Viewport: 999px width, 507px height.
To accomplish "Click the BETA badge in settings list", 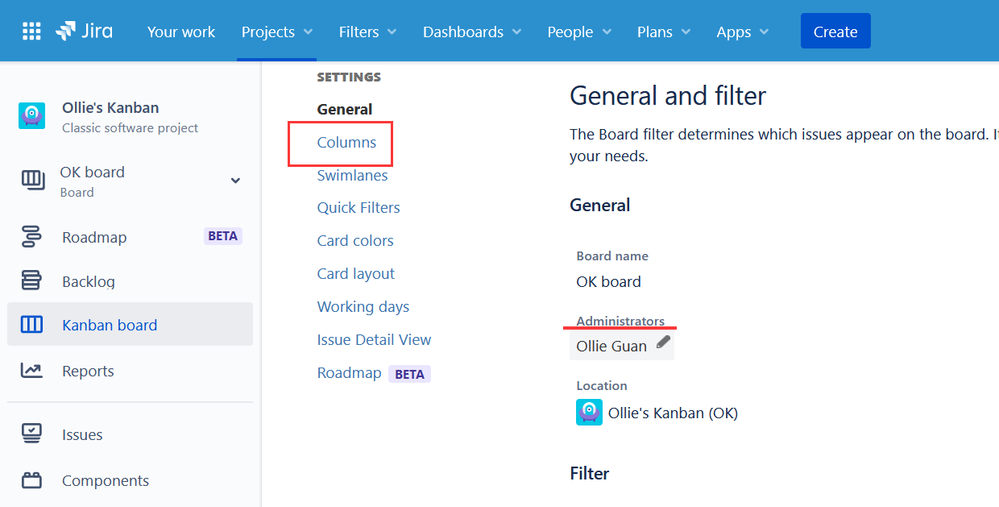I will (410, 374).
